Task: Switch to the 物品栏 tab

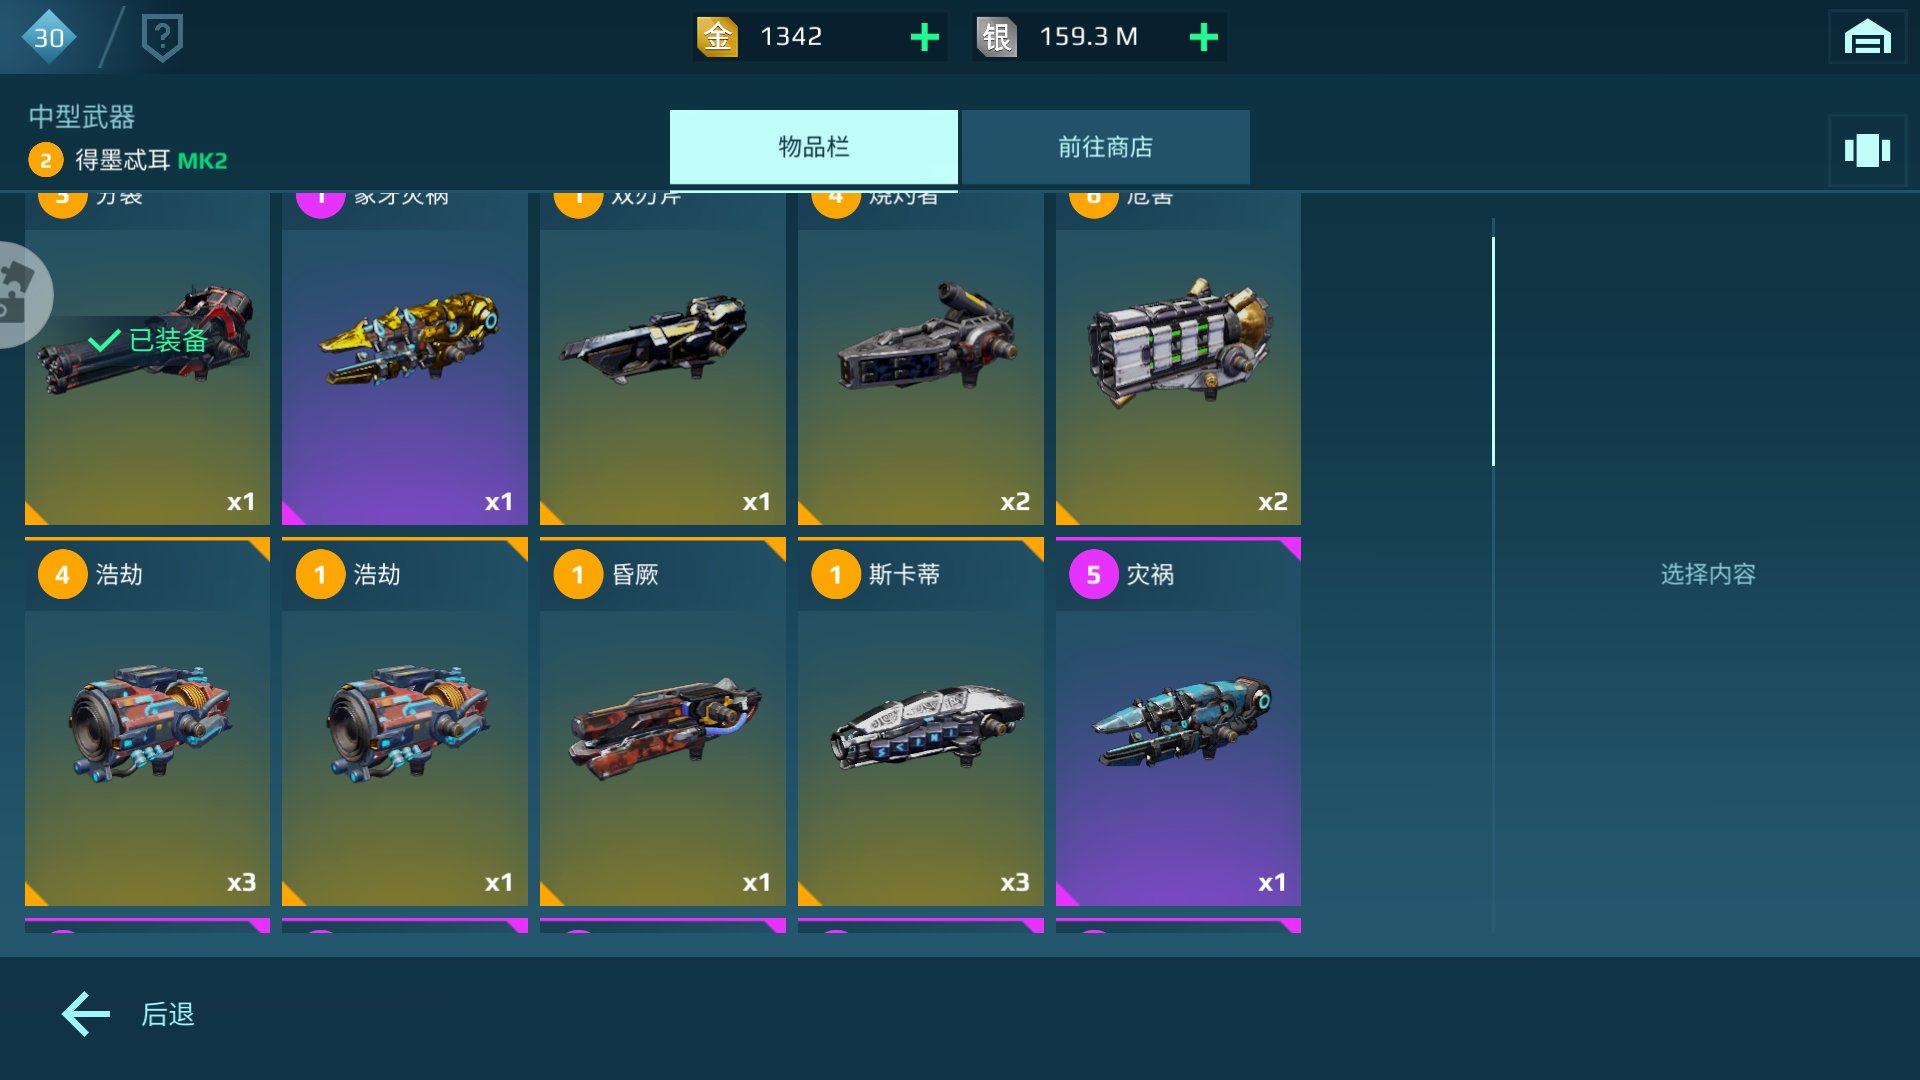Action: point(813,147)
